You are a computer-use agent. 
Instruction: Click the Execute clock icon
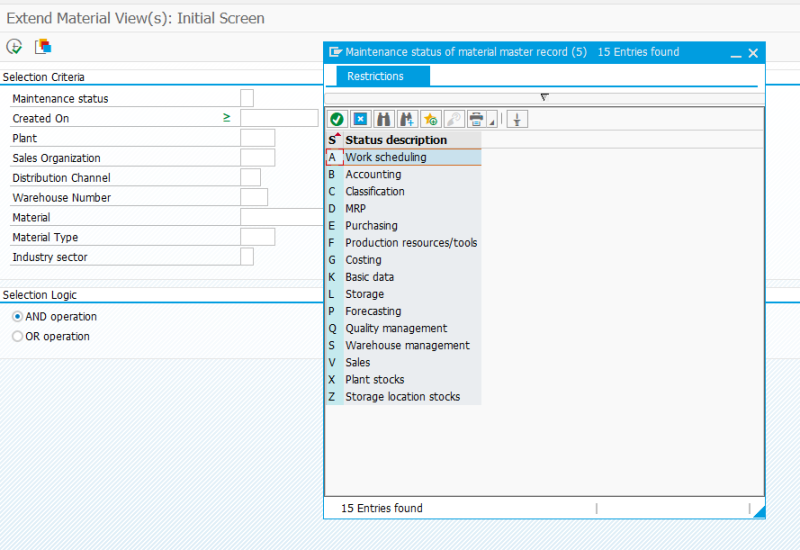14,47
